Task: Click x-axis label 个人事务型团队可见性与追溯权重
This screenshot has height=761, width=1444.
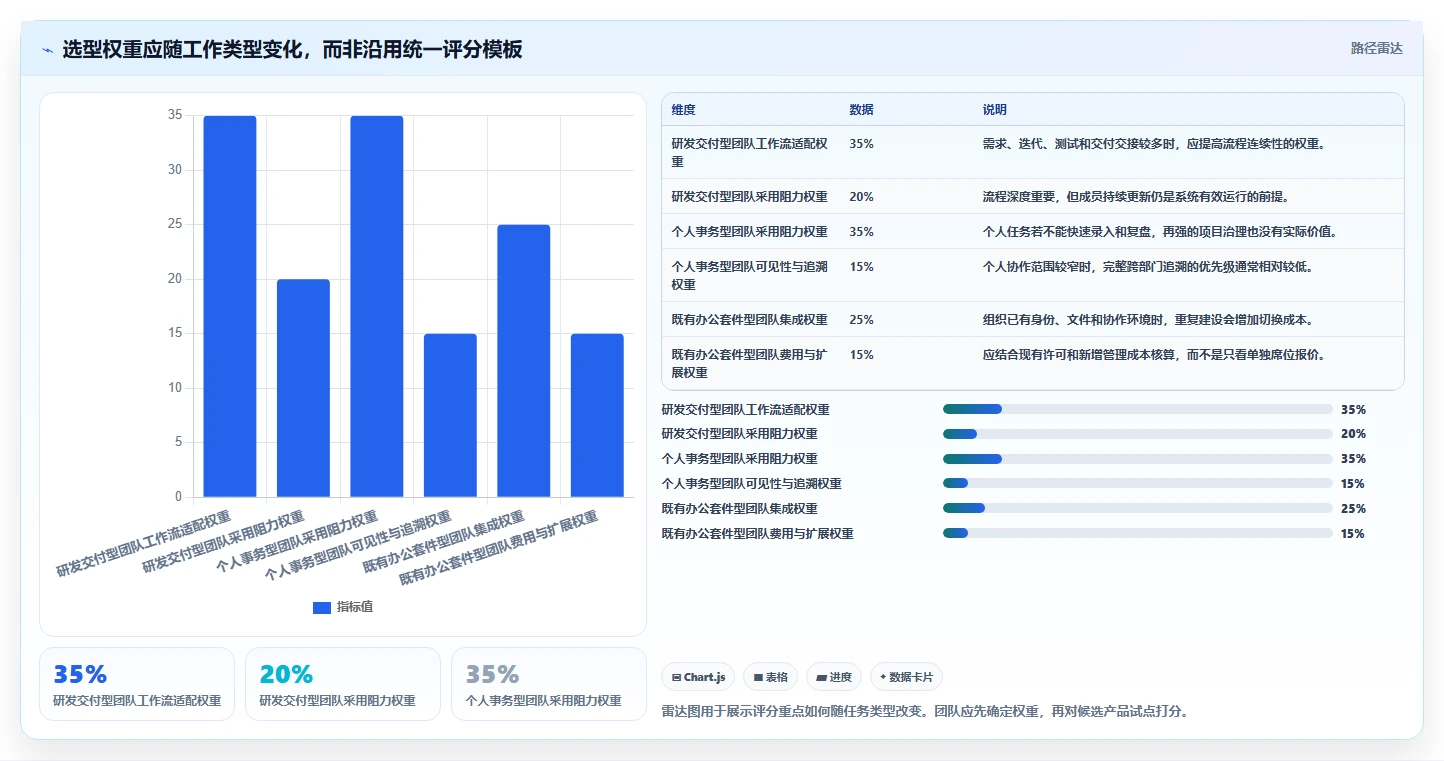Action: click(358, 547)
